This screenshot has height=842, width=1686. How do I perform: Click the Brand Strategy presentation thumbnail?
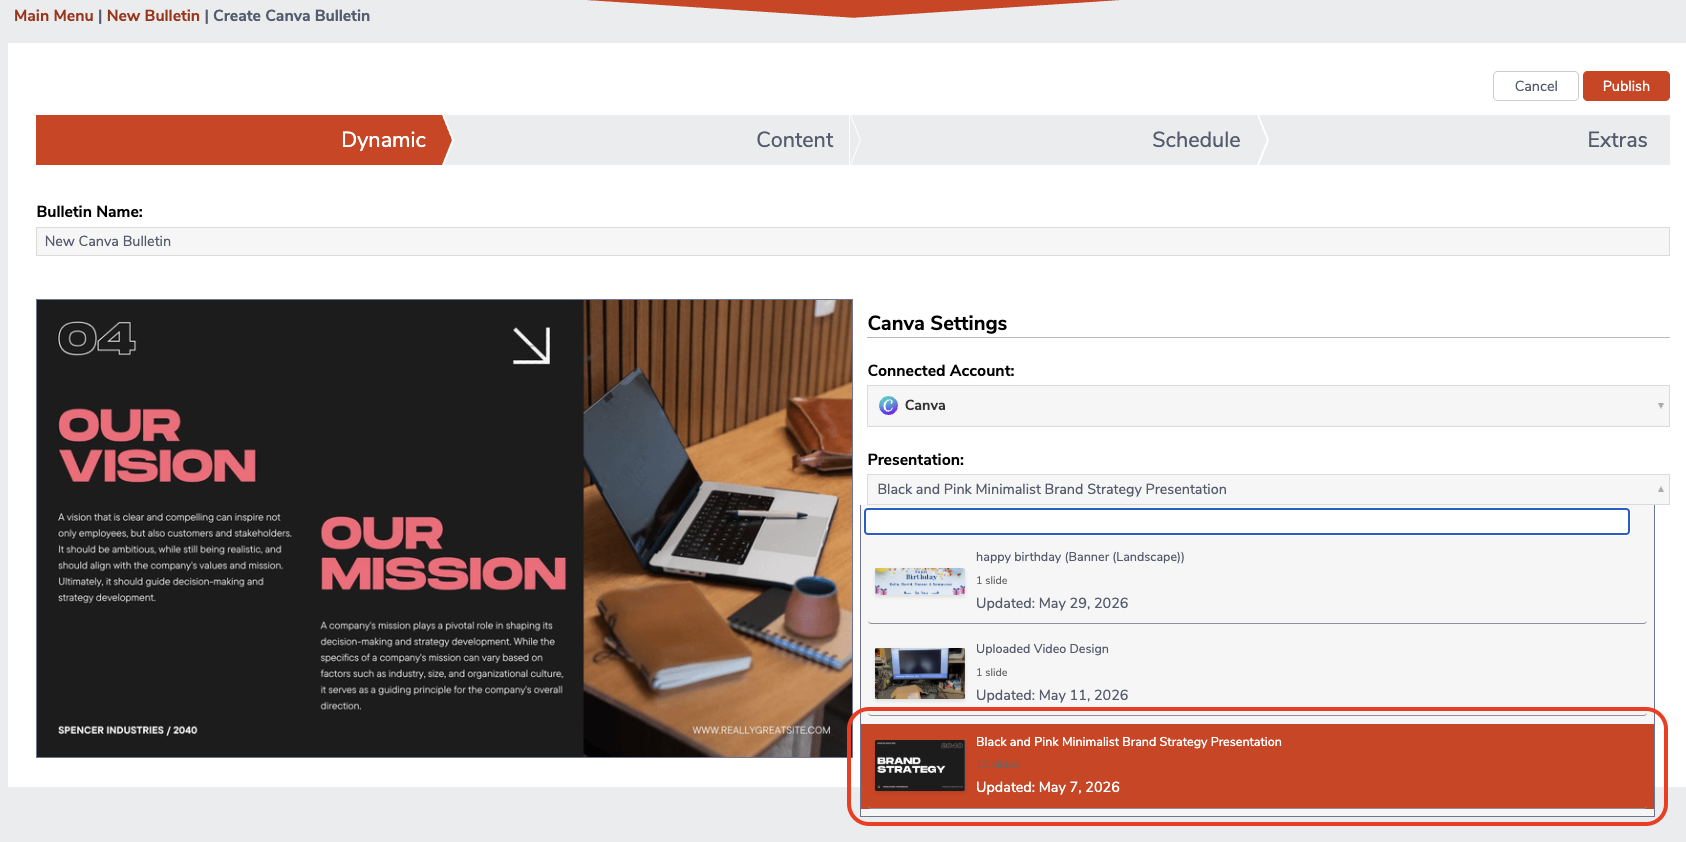(920, 765)
